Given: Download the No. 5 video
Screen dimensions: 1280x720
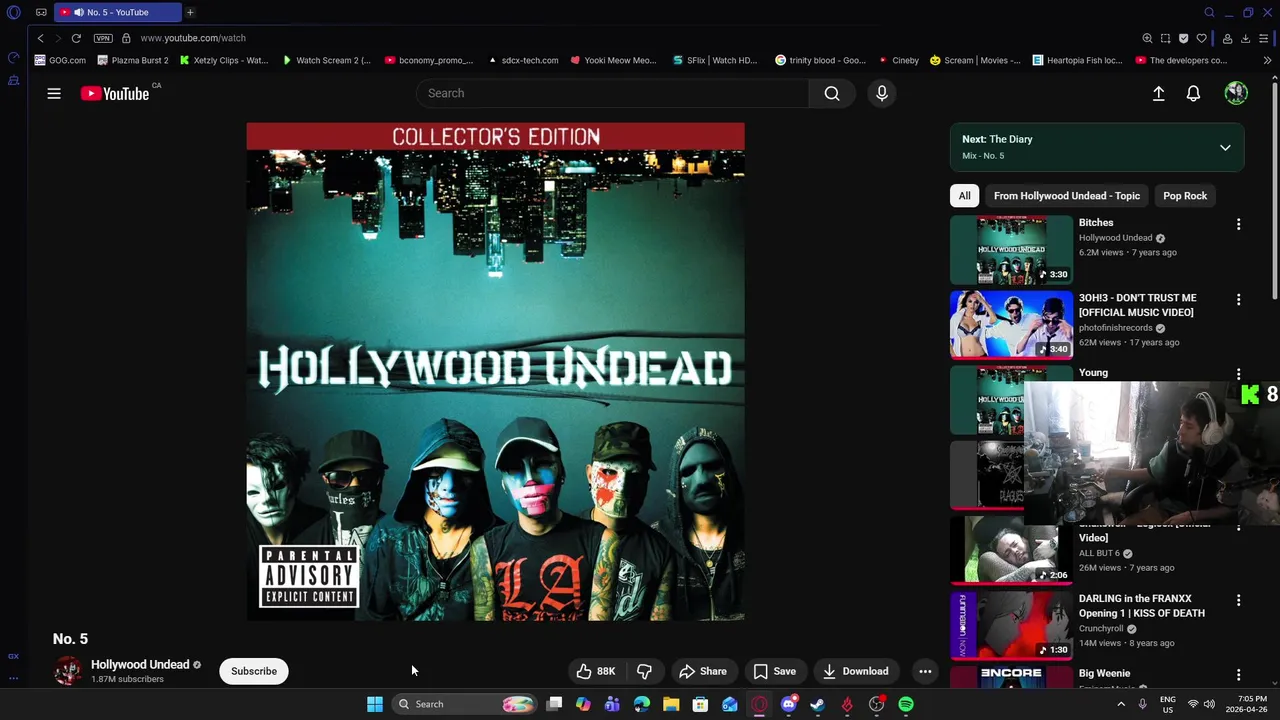Looking at the screenshot, I should 855,671.
